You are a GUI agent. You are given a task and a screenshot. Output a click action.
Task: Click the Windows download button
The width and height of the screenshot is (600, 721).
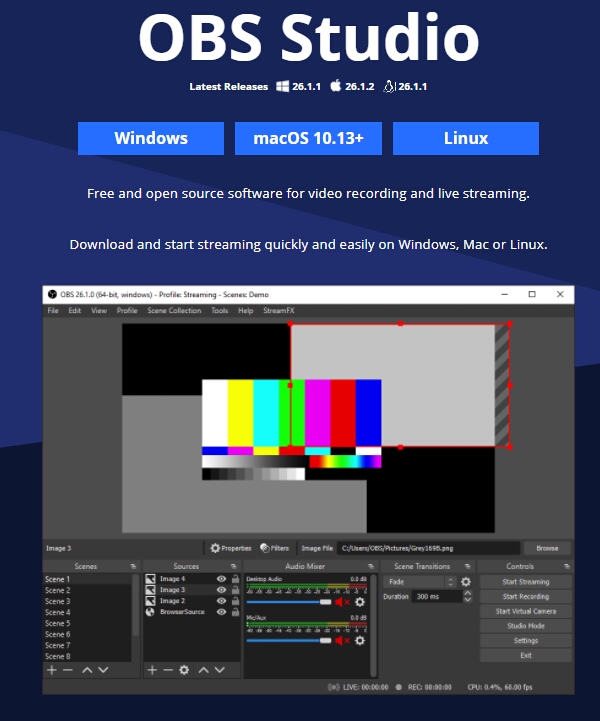coord(151,138)
